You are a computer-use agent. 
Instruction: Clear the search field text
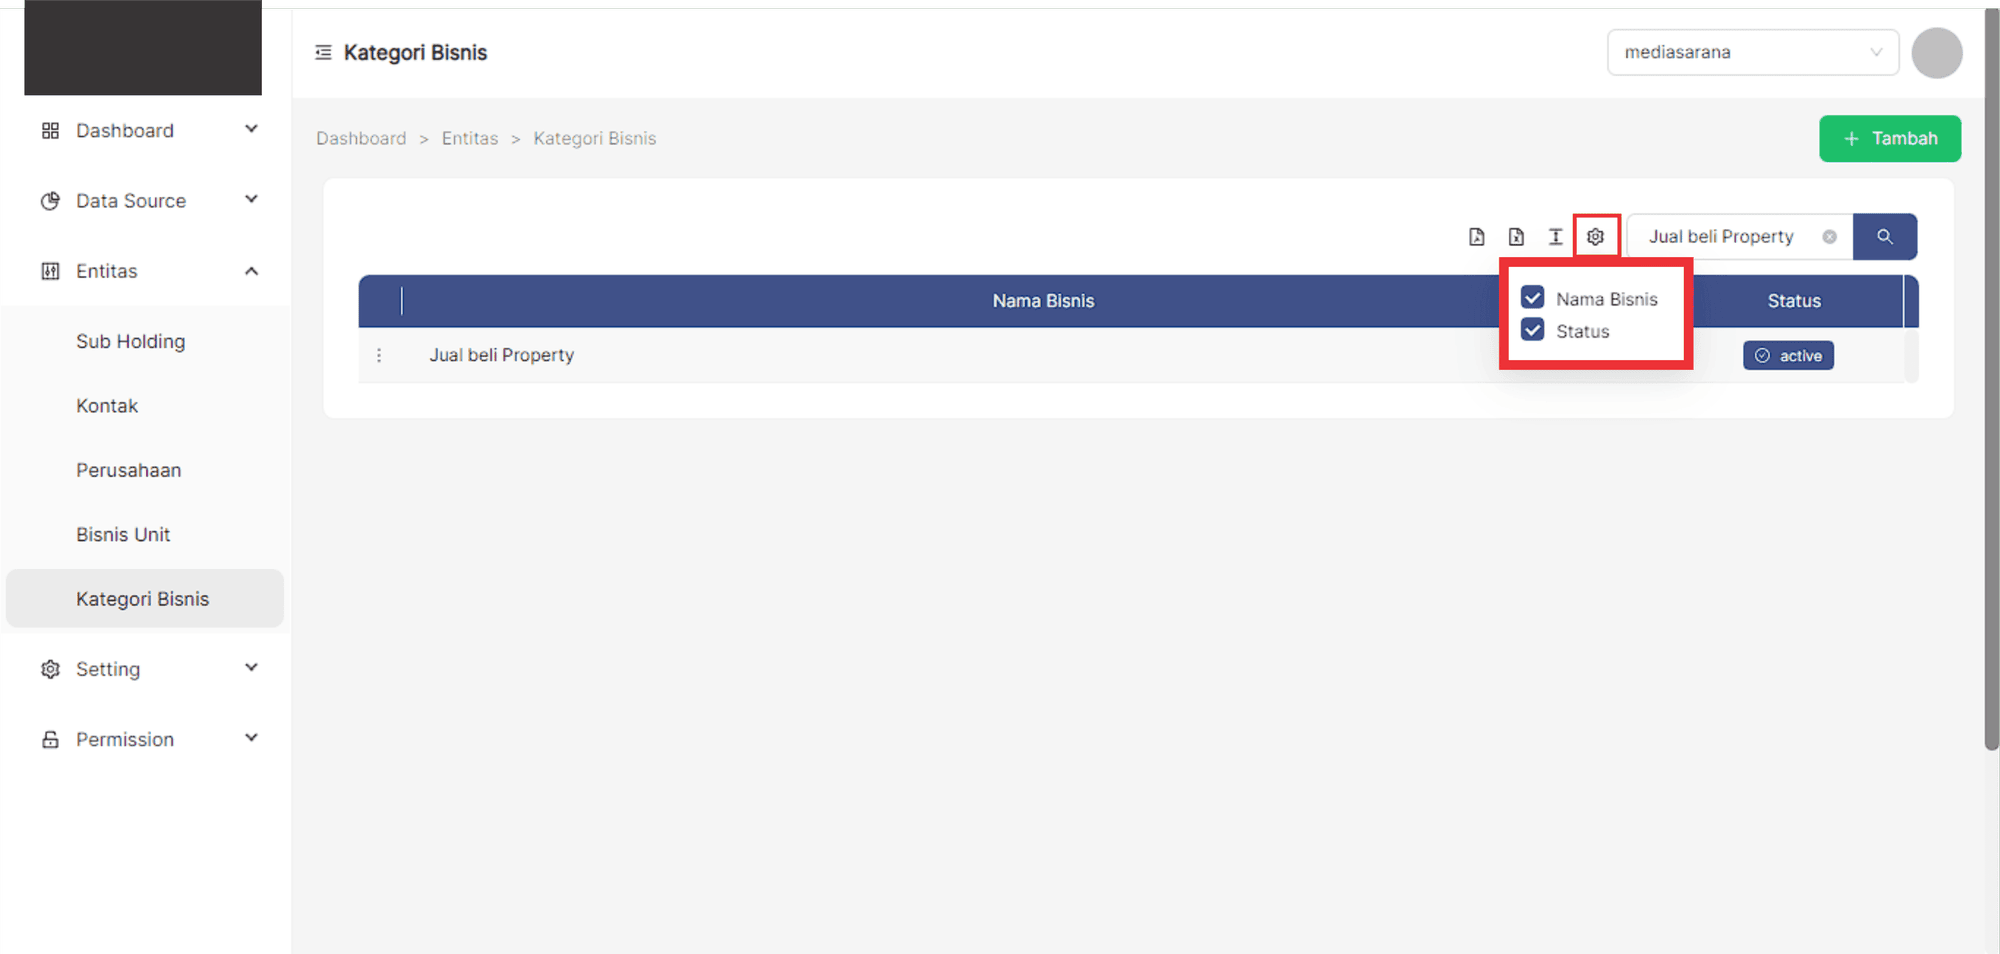pos(1829,237)
